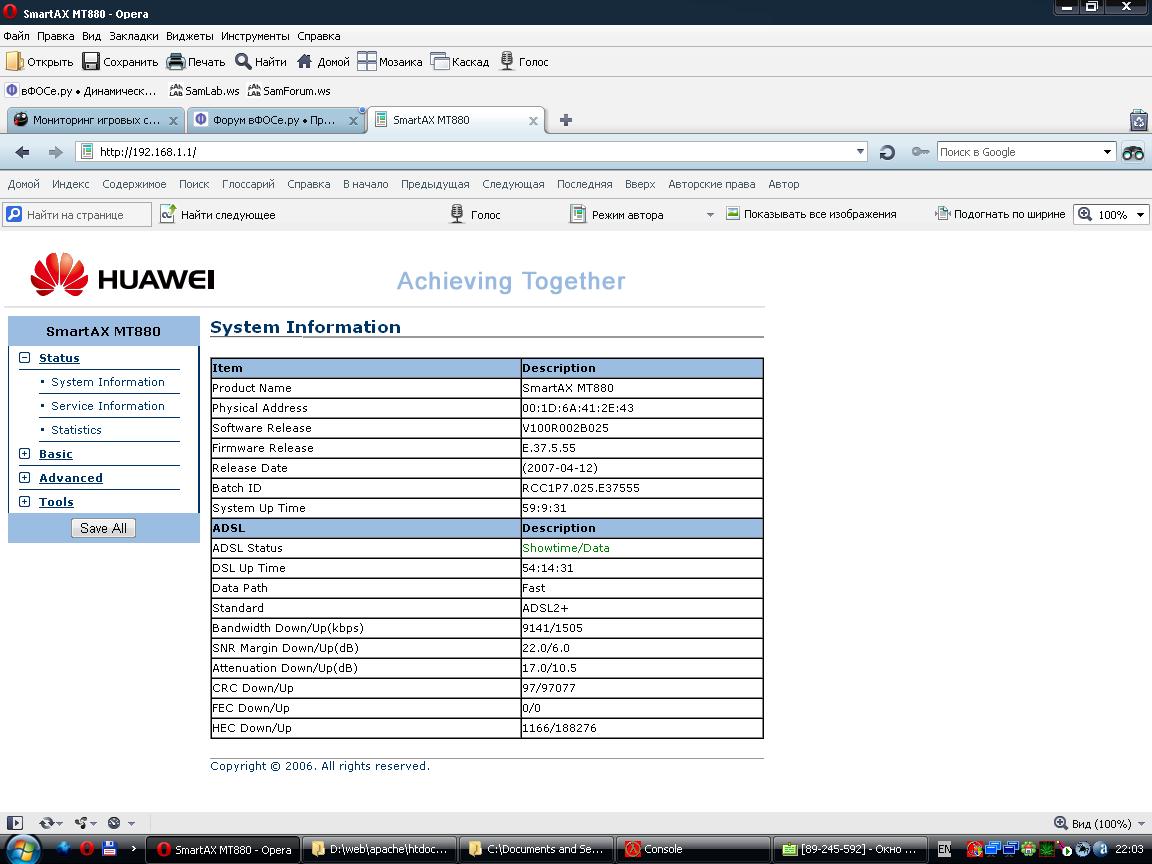Image resolution: width=1152 pixels, height=864 pixels.
Task: Click the Voice microphone icon in main toolbar
Action: tap(507, 62)
